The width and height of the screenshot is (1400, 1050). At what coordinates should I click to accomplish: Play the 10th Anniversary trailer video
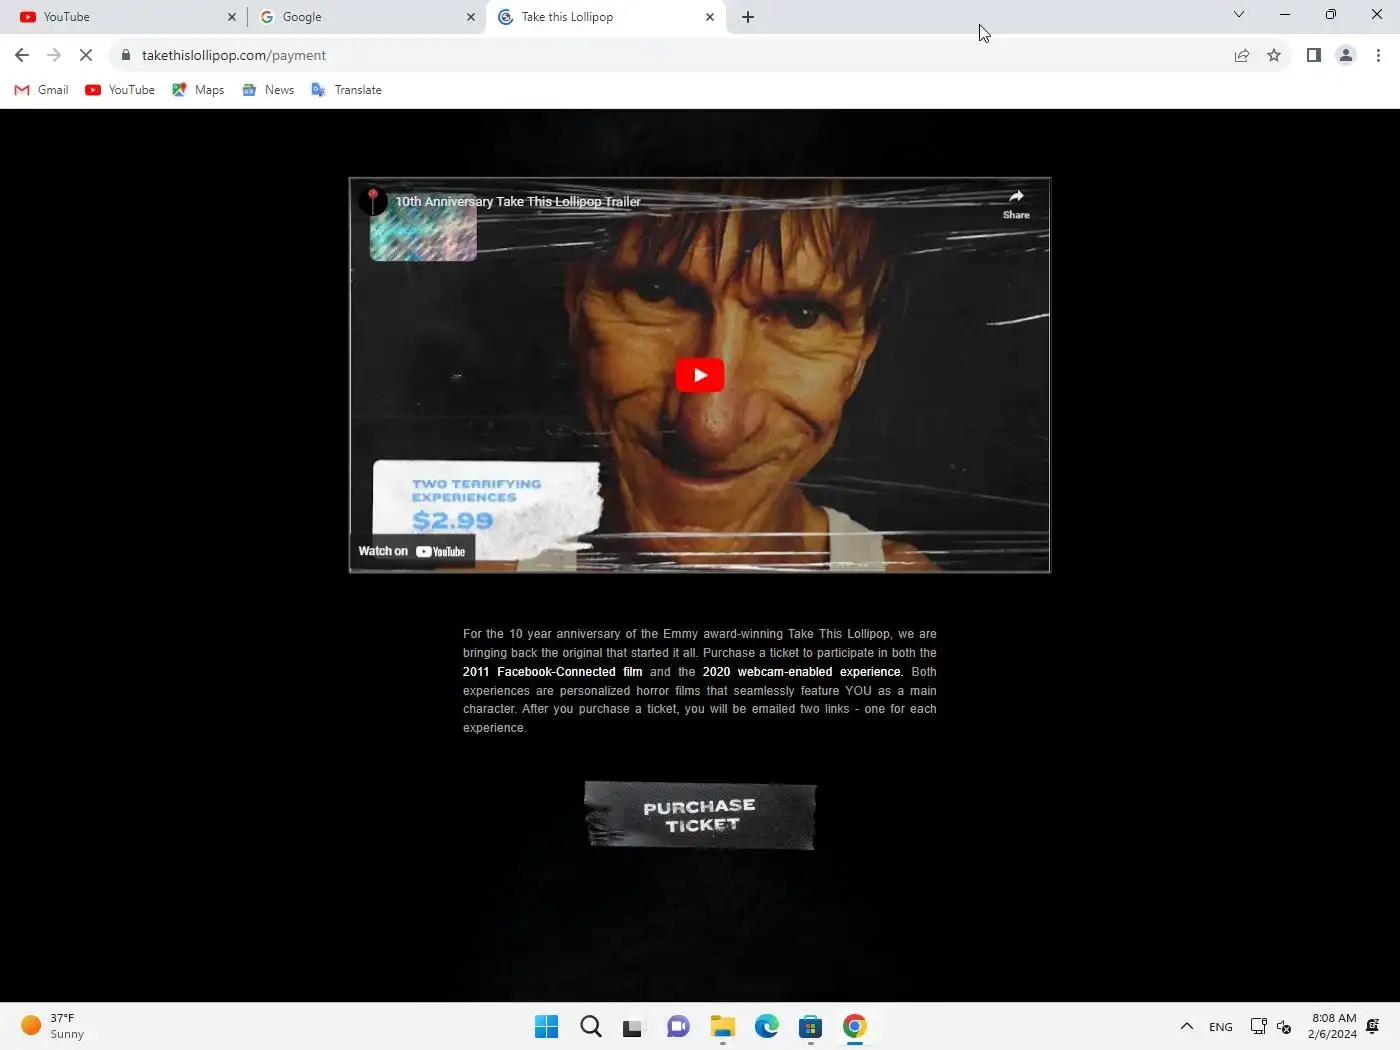pyautogui.click(x=699, y=375)
